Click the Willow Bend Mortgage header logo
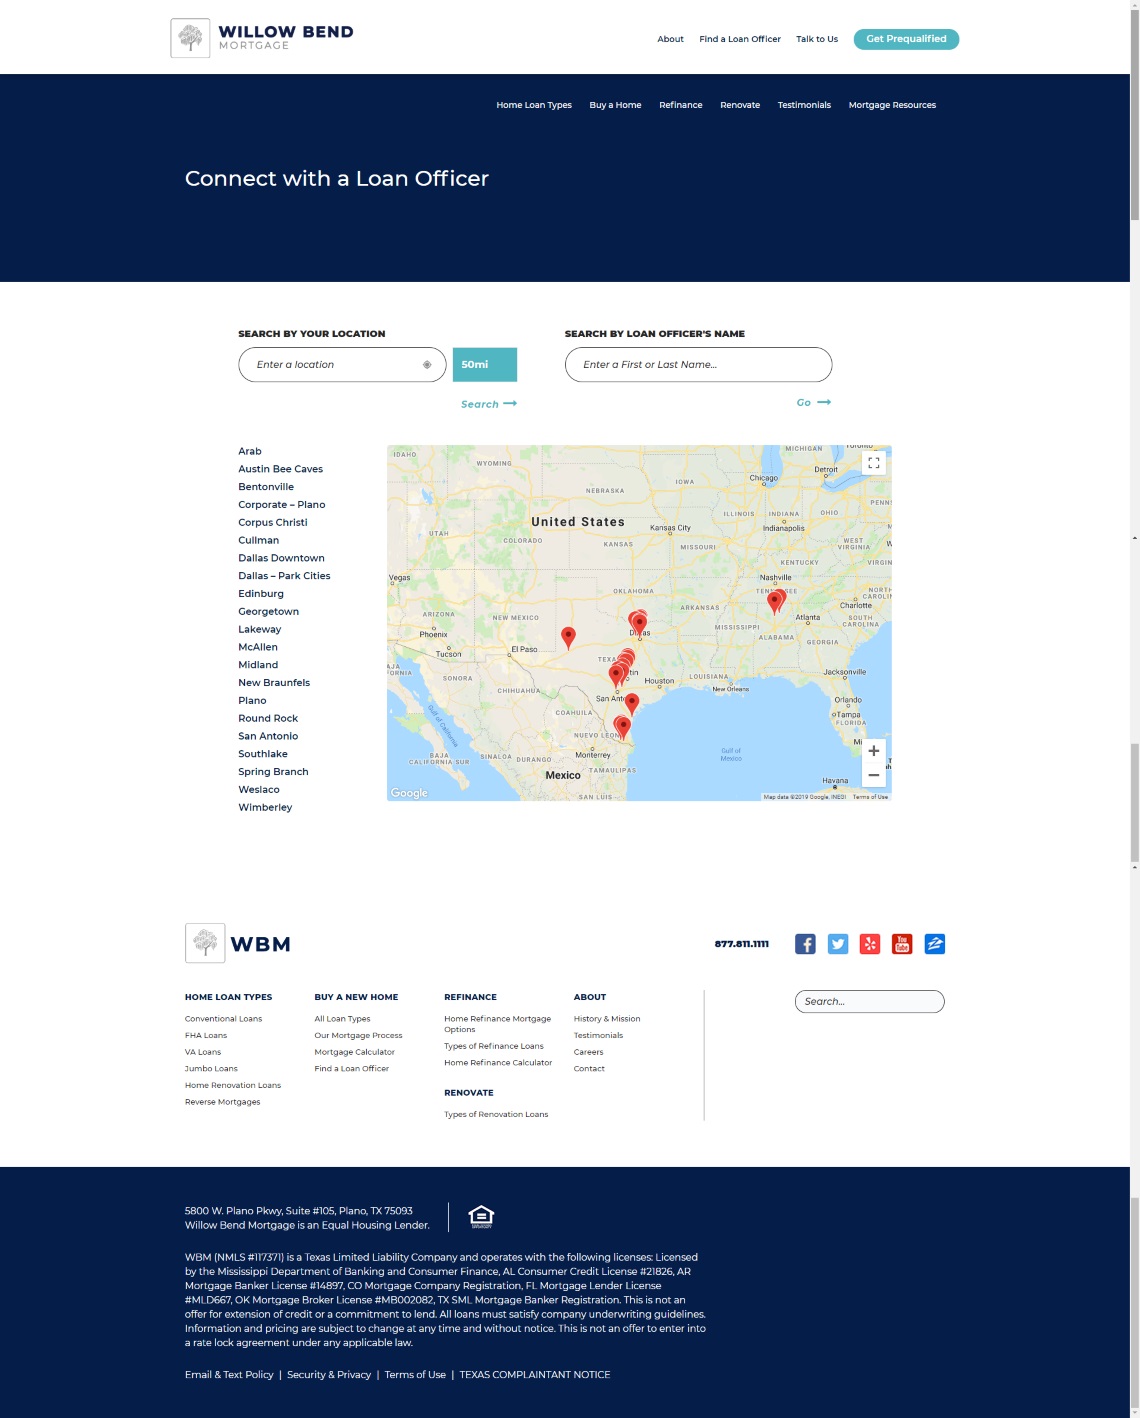This screenshot has width=1140, height=1418. tap(262, 38)
